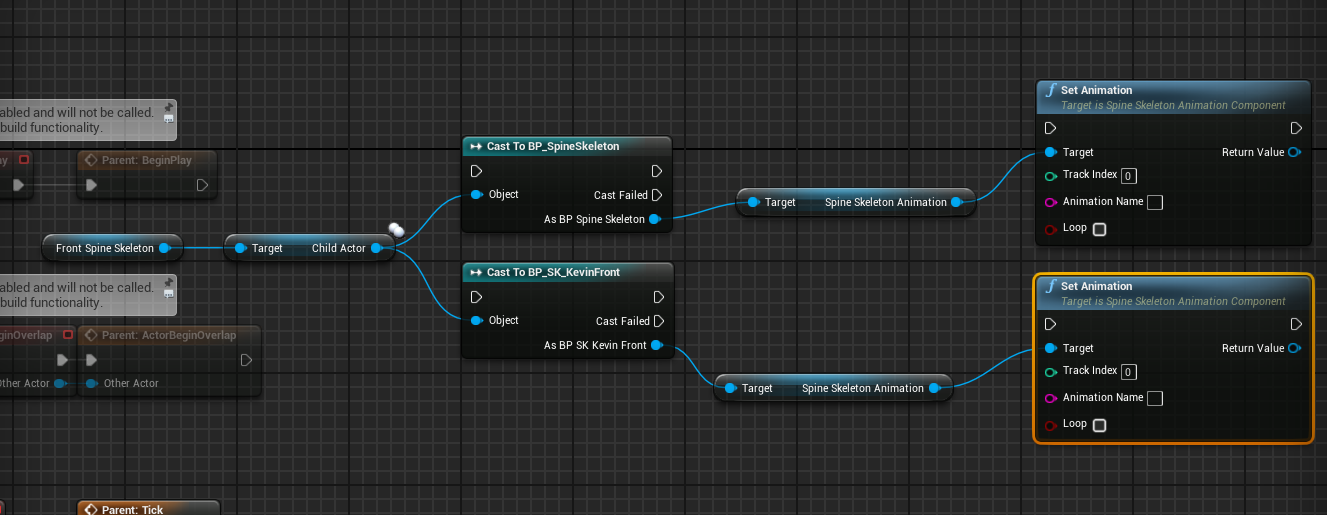Click exec output pin of Parent: ActorBeginOverlap
The width and height of the screenshot is (1327, 515).
click(246, 359)
